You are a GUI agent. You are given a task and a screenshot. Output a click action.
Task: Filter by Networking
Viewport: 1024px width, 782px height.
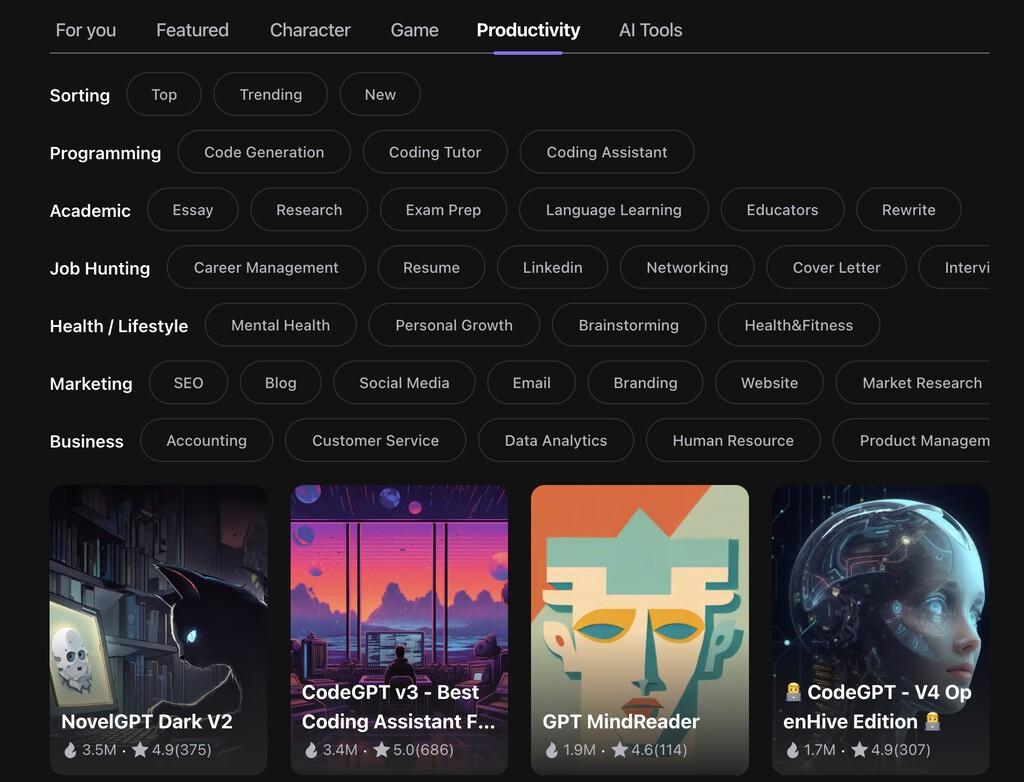pos(687,267)
